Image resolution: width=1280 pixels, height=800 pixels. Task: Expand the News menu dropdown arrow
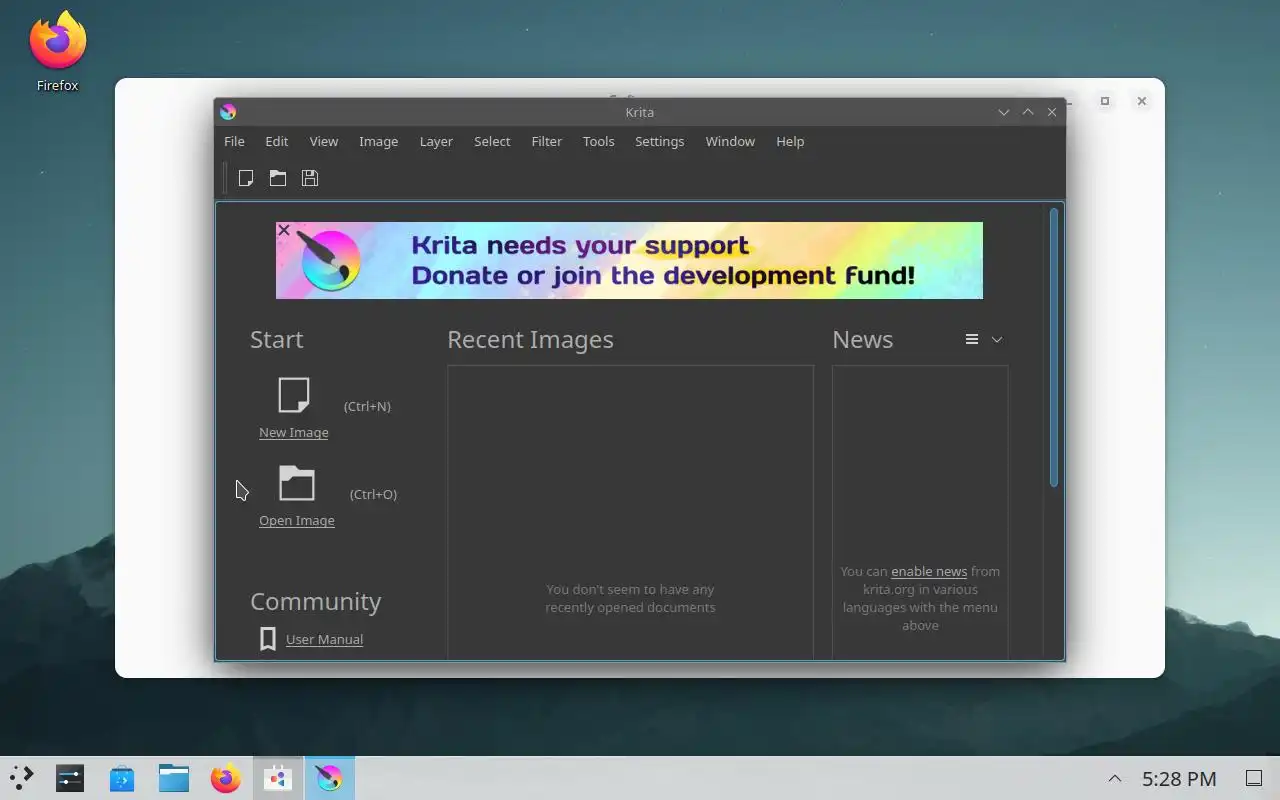click(x=997, y=340)
